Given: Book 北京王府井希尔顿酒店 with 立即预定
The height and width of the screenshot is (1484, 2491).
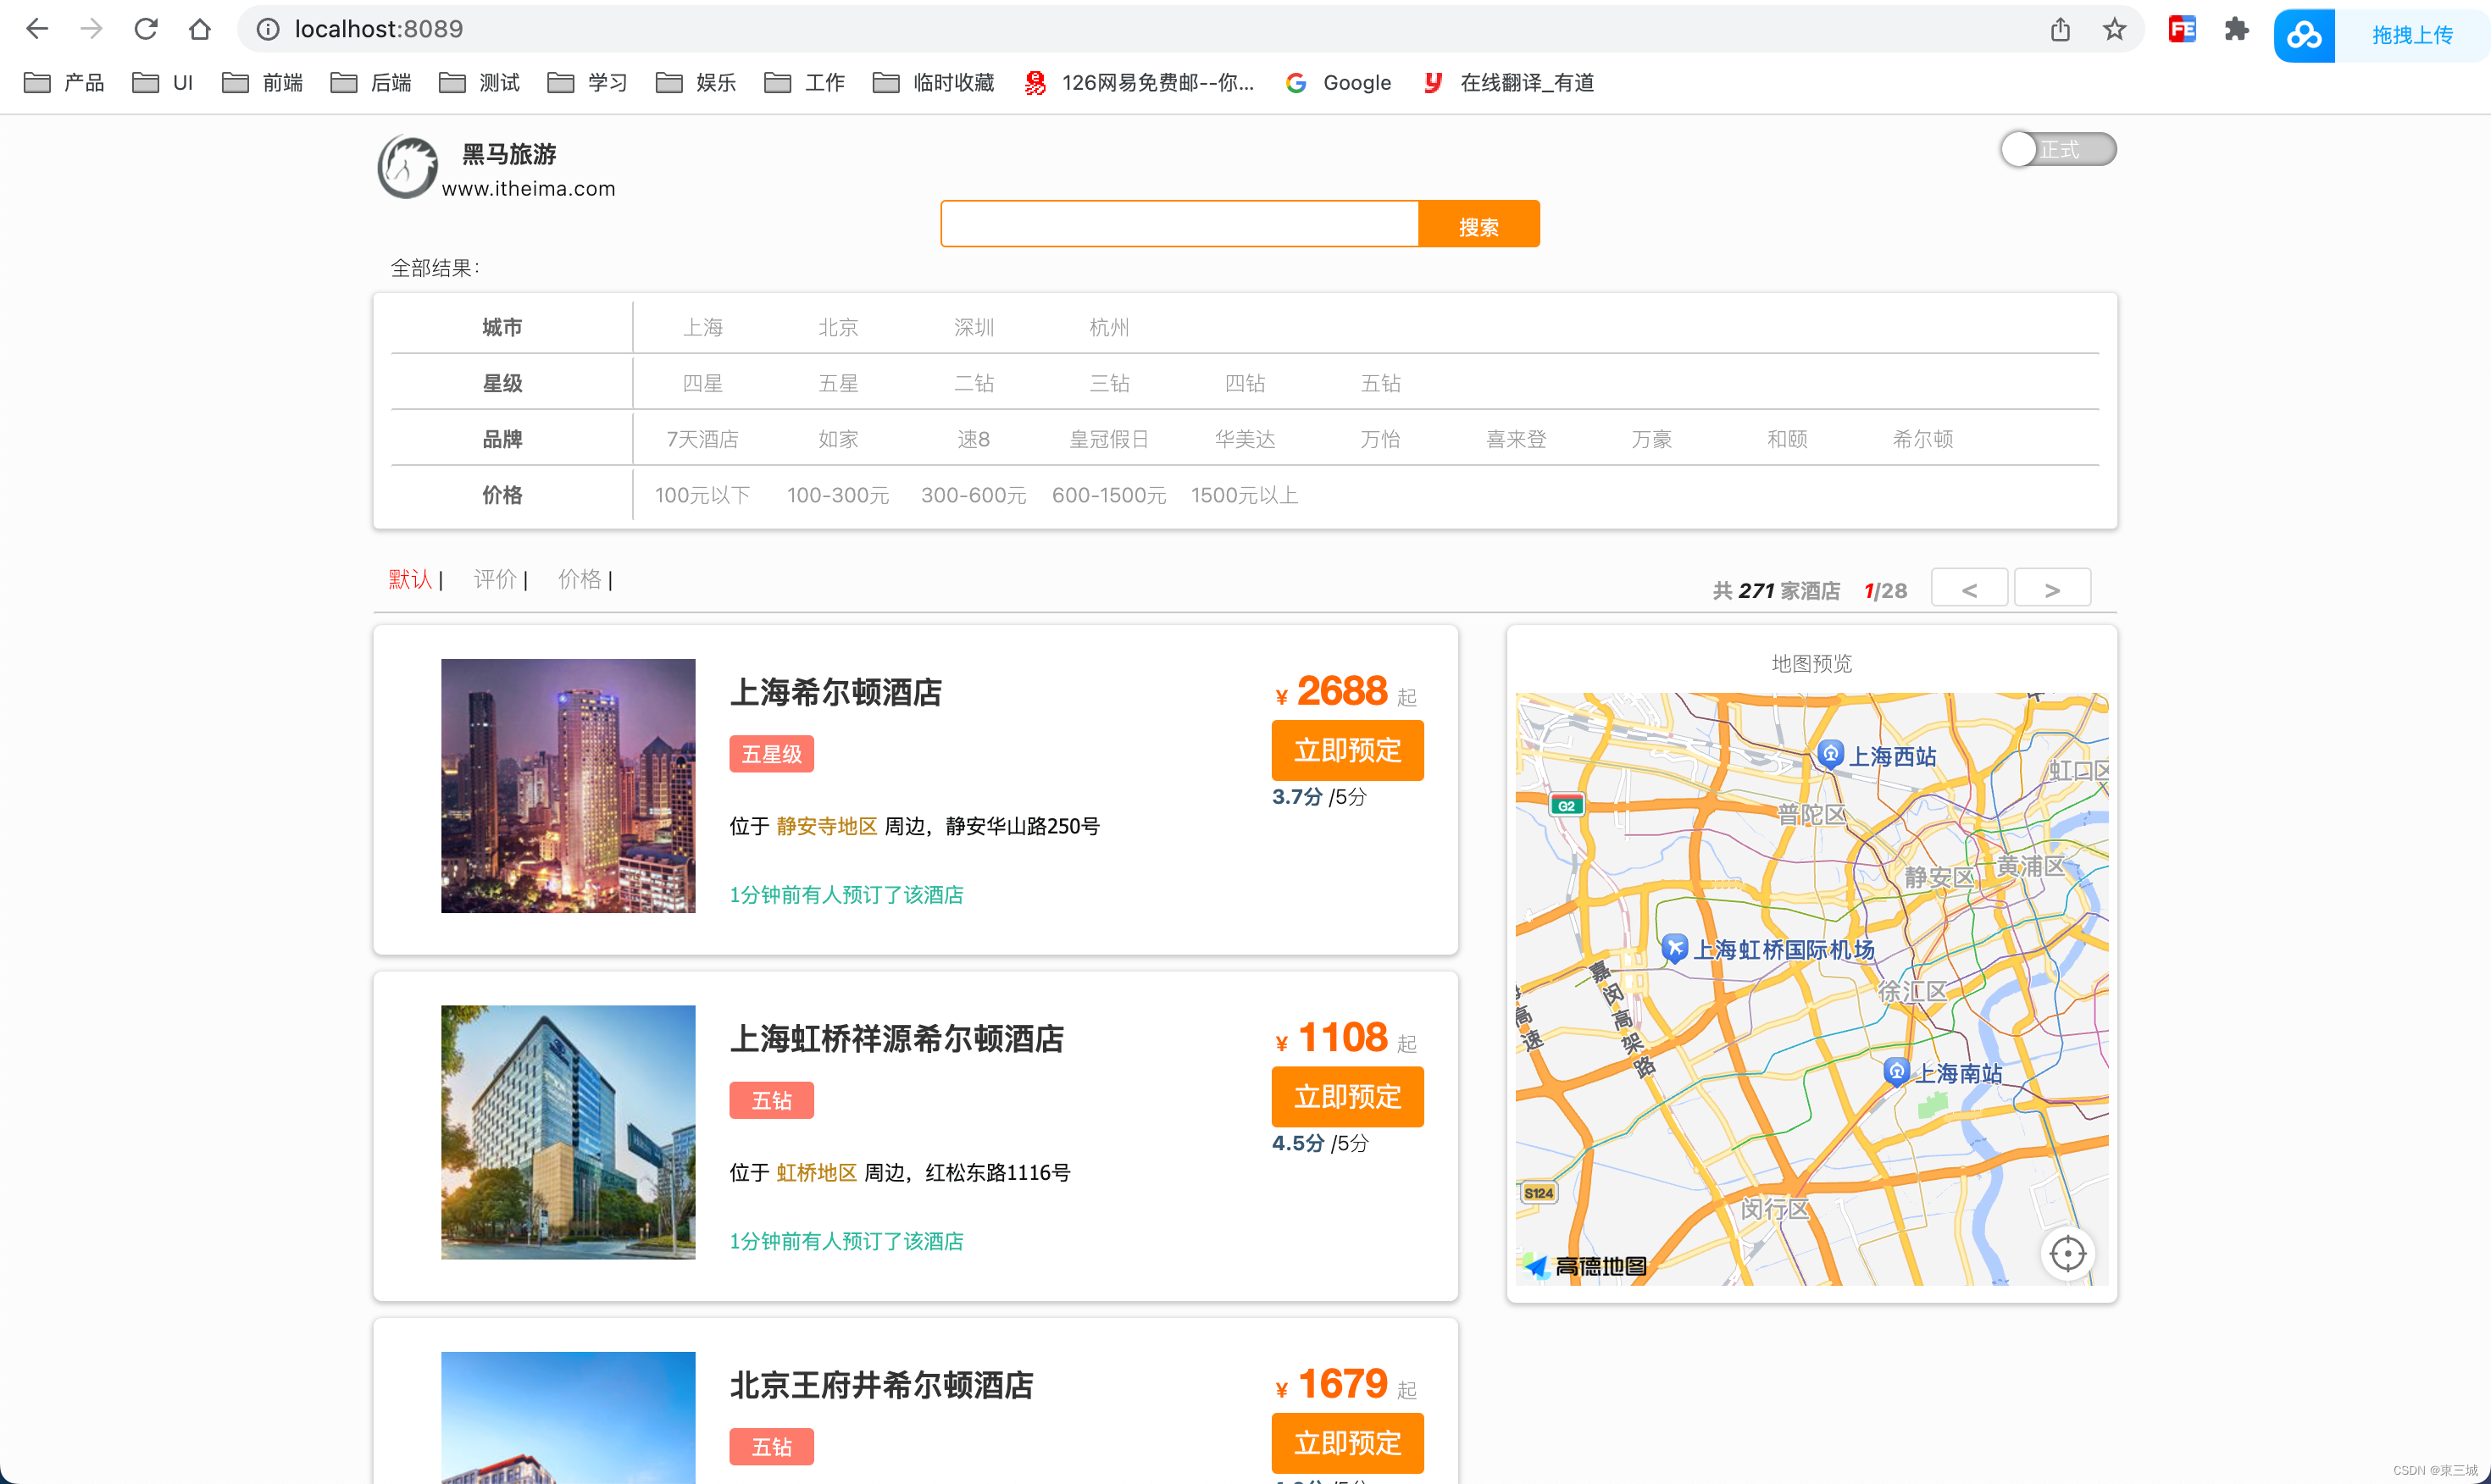Looking at the screenshot, I should pos(1348,1443).
